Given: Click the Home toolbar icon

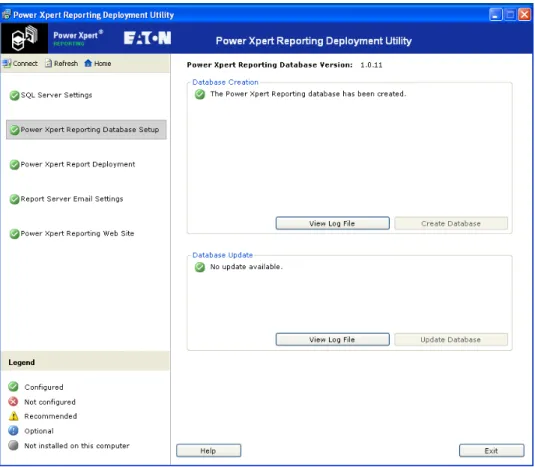Looking at the screenshot, I should [88, 63].
